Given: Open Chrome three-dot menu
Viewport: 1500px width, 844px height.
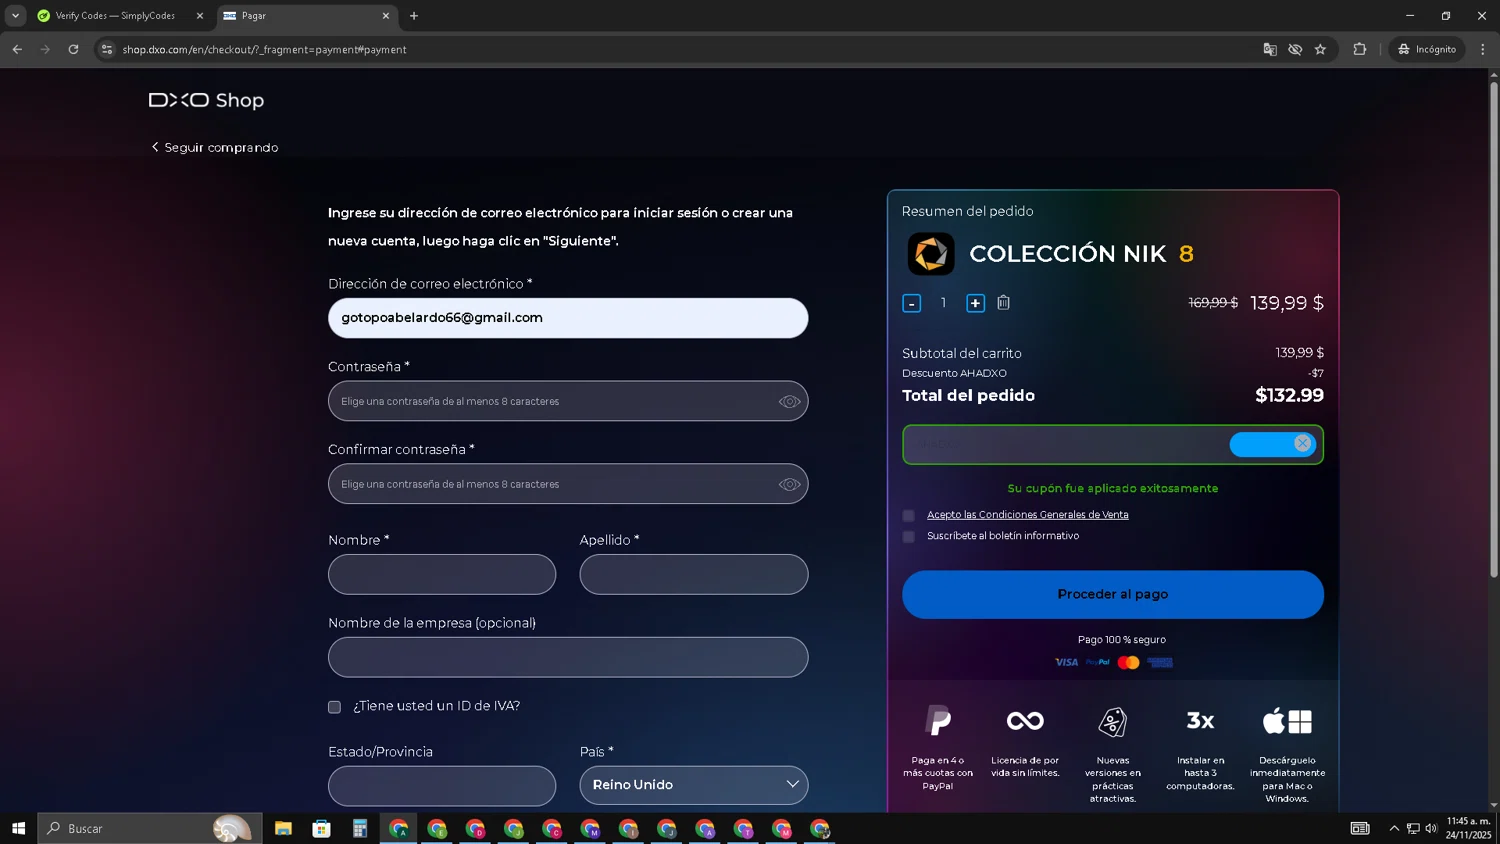Looking at the screenshot, I should click(1483, 49).
